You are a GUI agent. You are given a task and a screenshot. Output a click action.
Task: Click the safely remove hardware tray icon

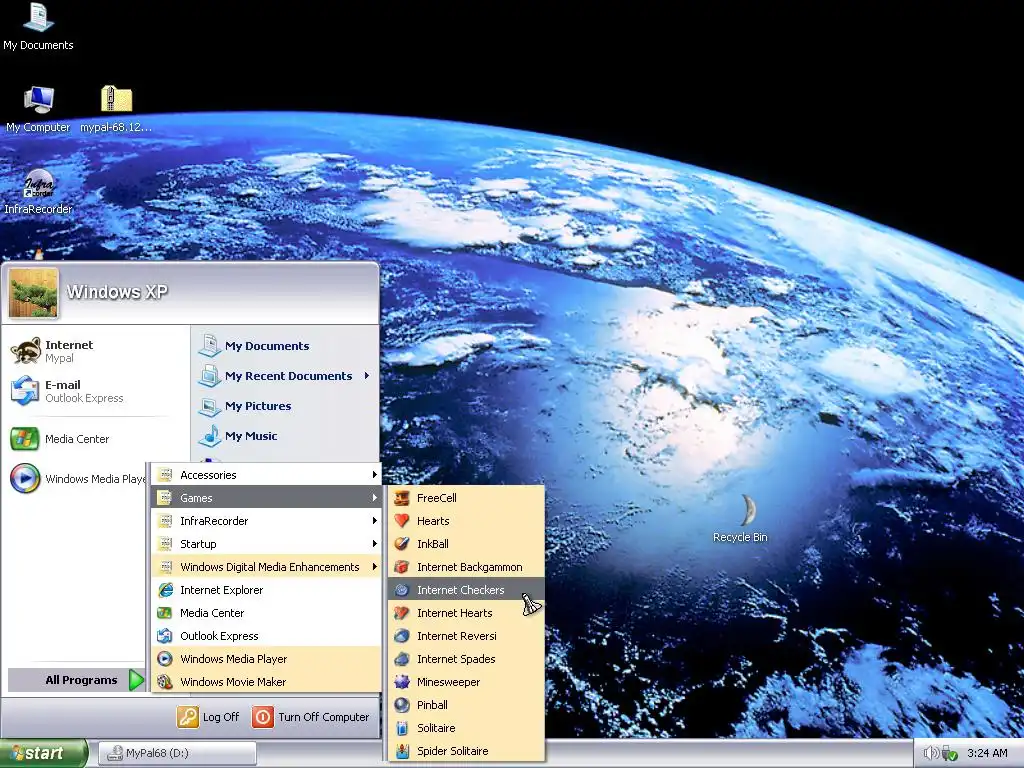coord(949,753)
